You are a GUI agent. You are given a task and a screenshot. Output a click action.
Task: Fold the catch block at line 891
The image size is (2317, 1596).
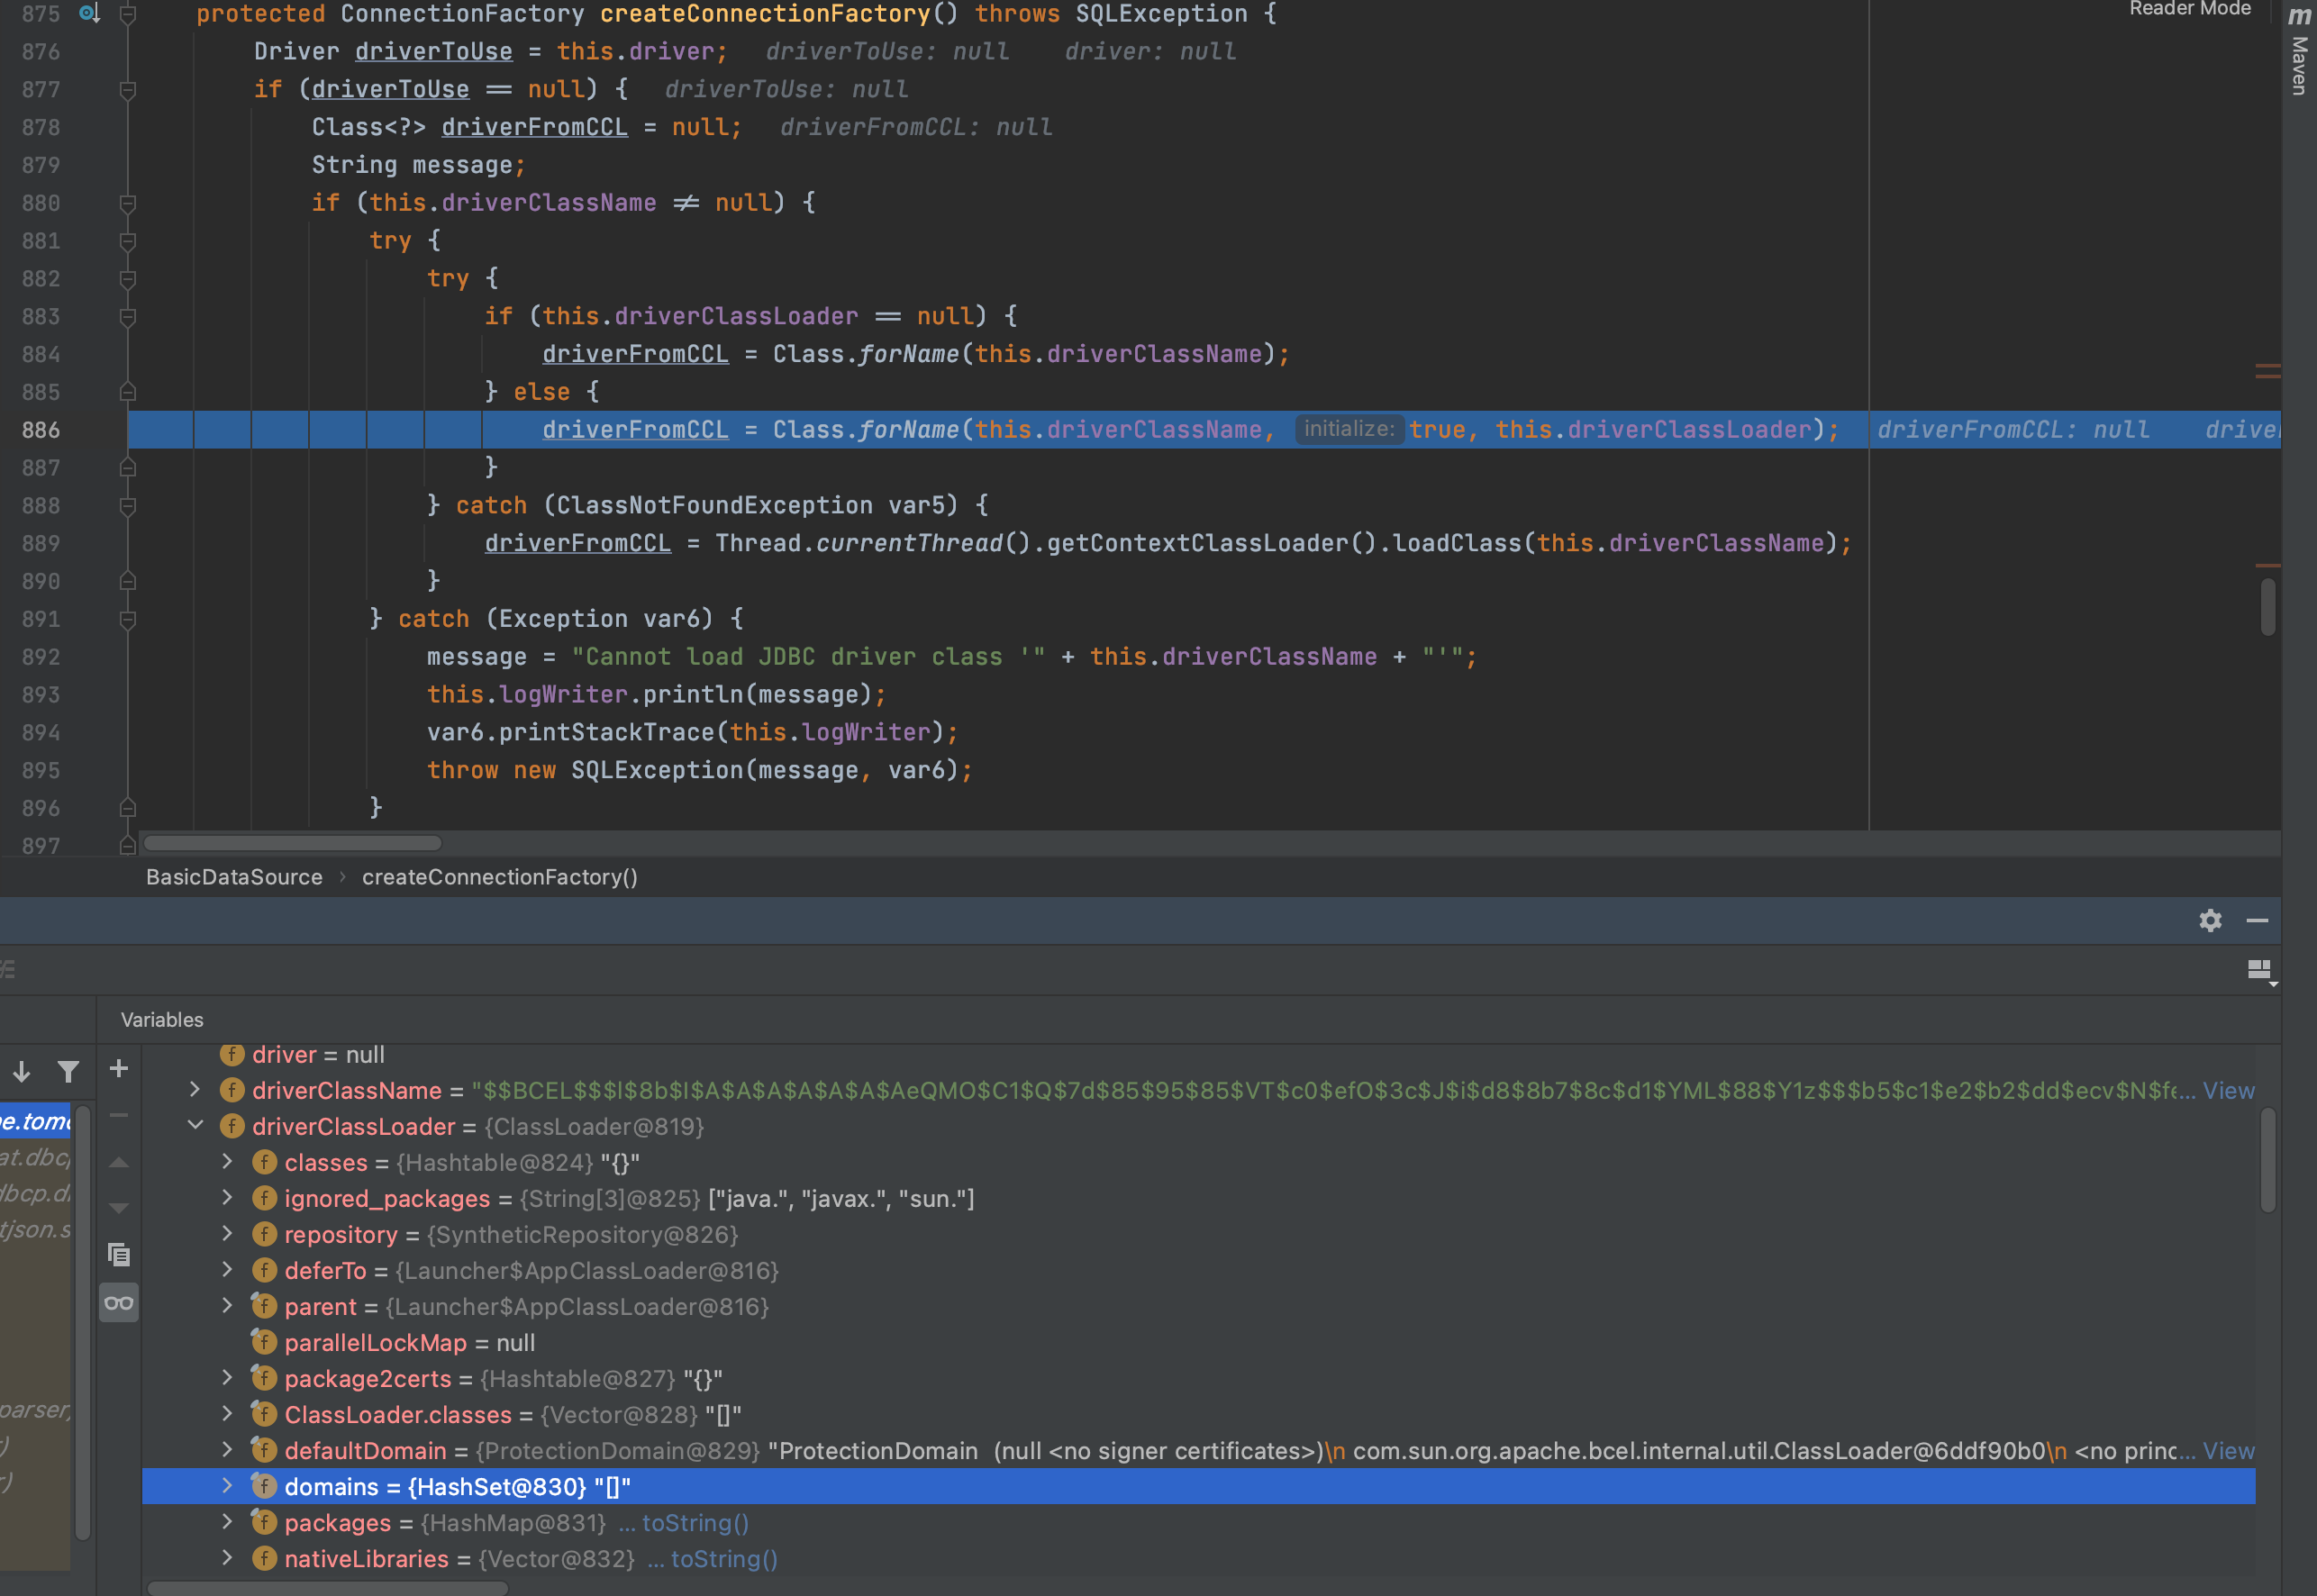pos(128,619)
